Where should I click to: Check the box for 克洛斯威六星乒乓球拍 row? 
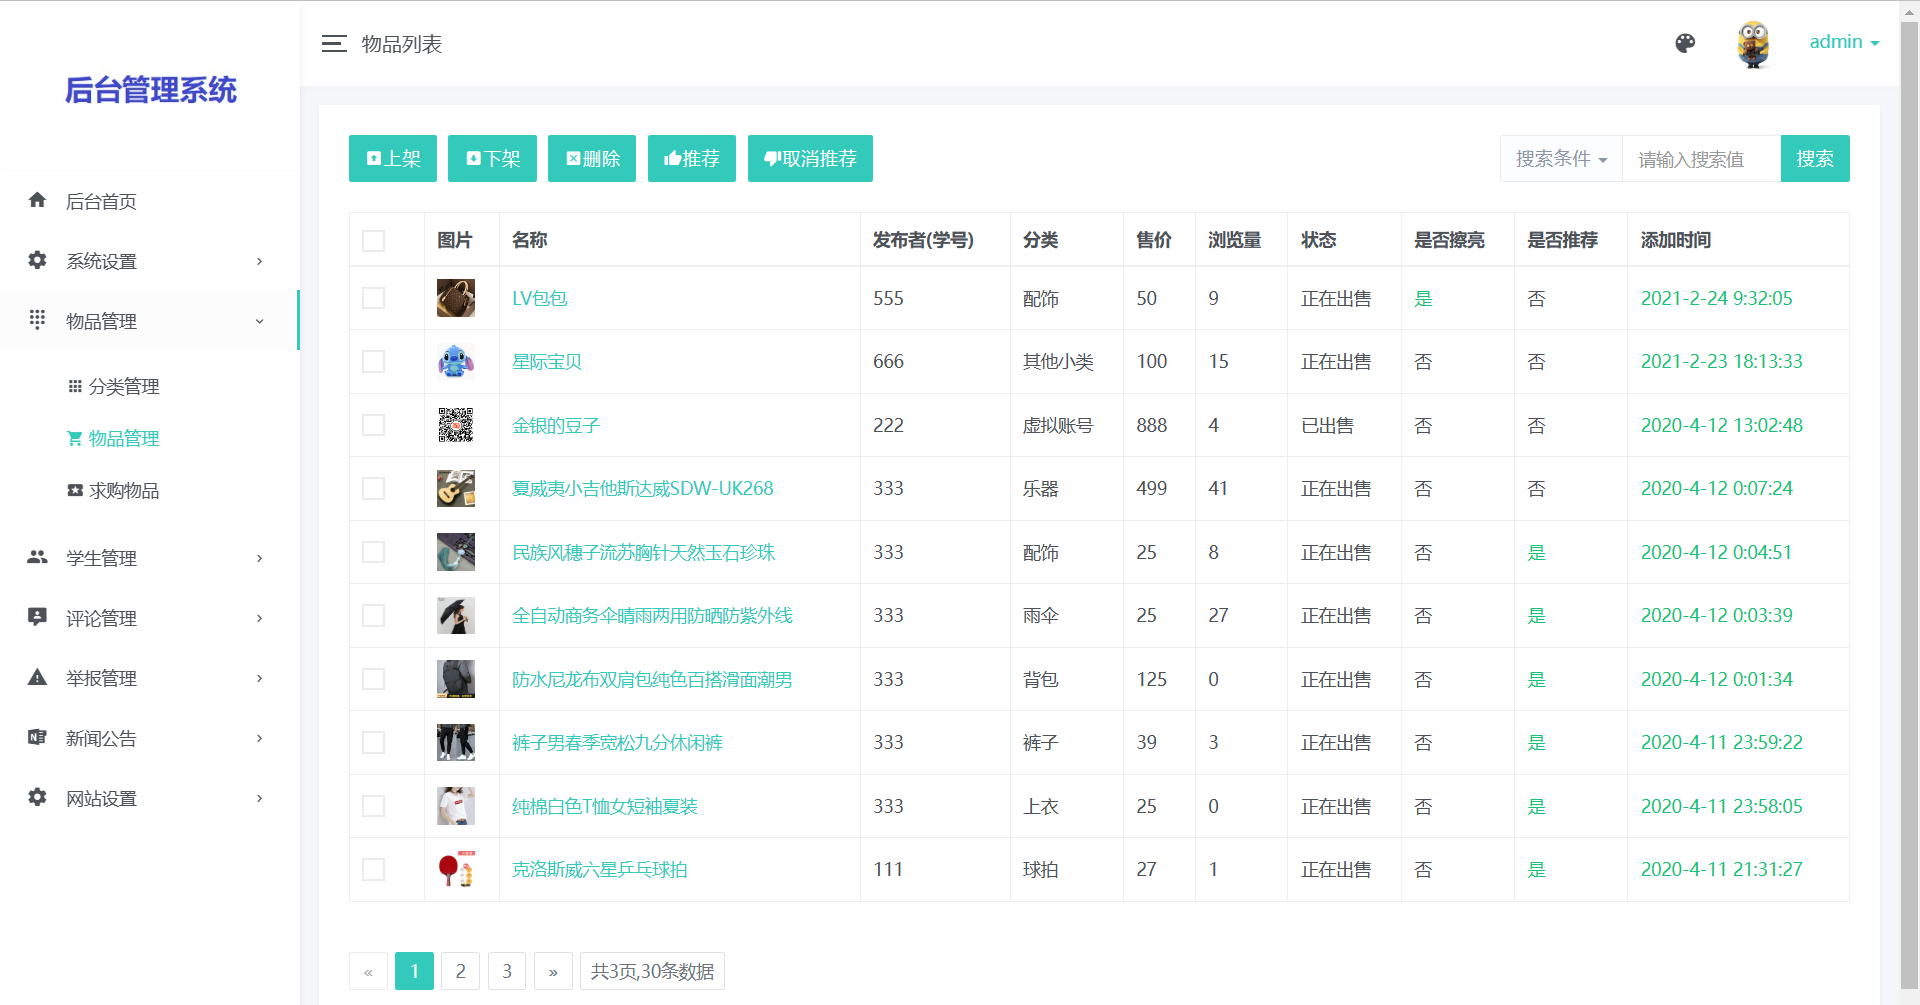click(373, 869)
